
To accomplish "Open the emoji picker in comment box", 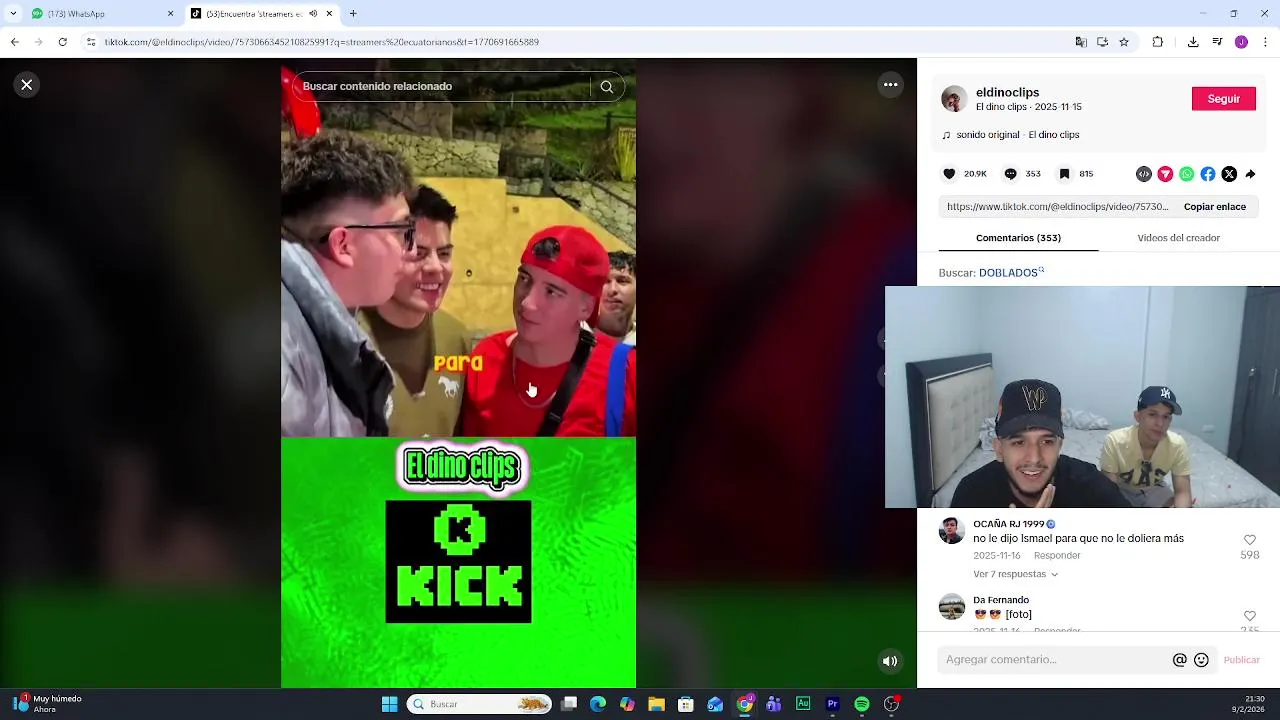I will pos(1201,660).
